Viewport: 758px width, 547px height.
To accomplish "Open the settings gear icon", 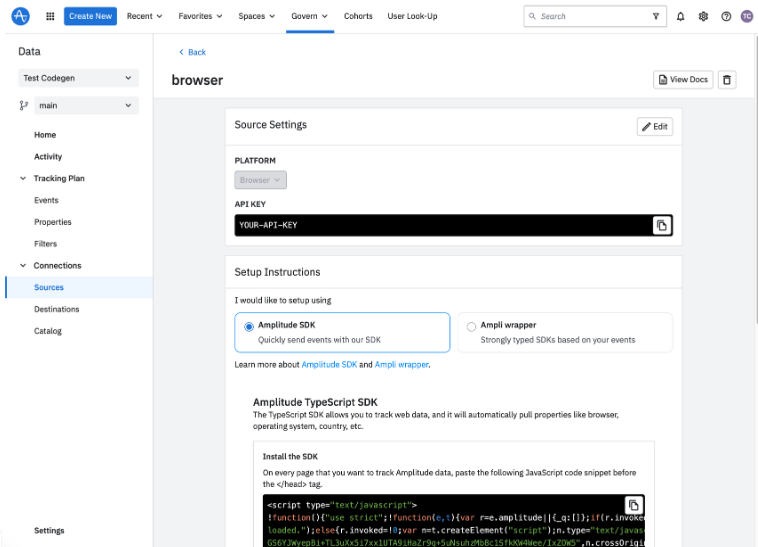I will [x=703, y=16].
